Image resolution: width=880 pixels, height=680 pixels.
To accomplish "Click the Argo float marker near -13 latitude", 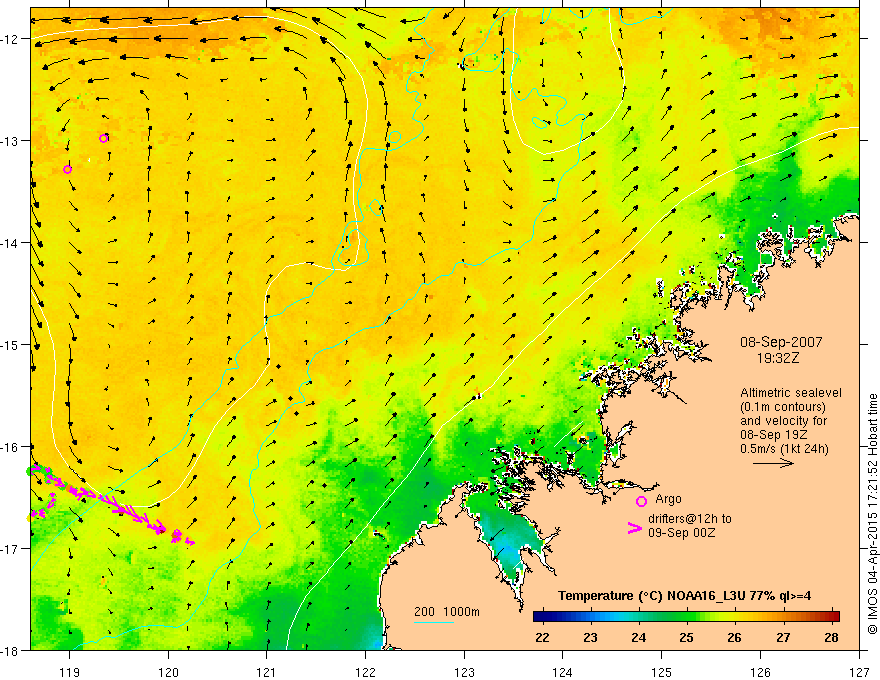I will coord(103,139).
